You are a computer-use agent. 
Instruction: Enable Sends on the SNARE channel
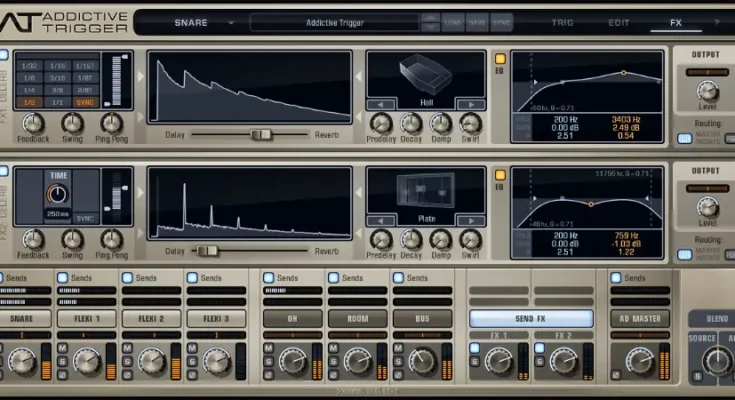6,277
